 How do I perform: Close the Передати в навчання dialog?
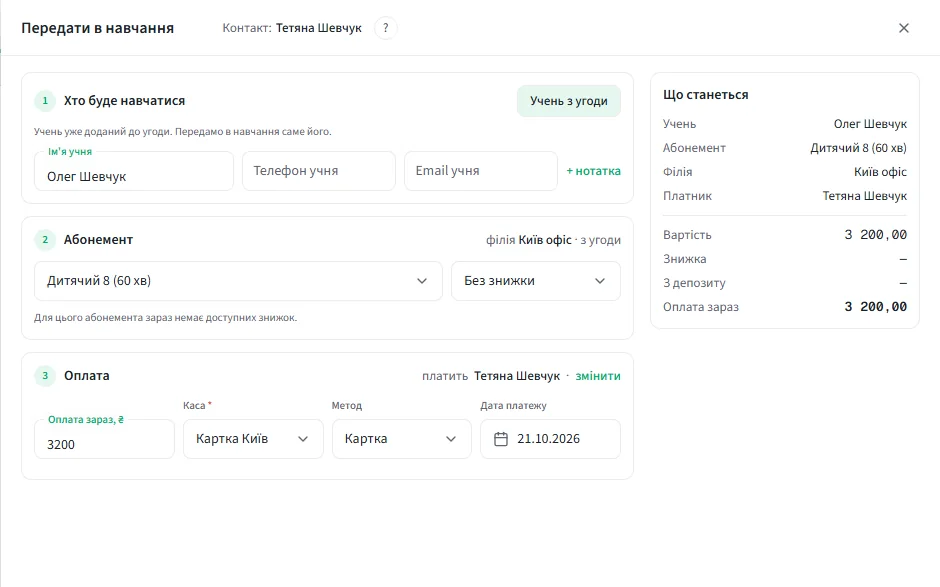point(903,28)
